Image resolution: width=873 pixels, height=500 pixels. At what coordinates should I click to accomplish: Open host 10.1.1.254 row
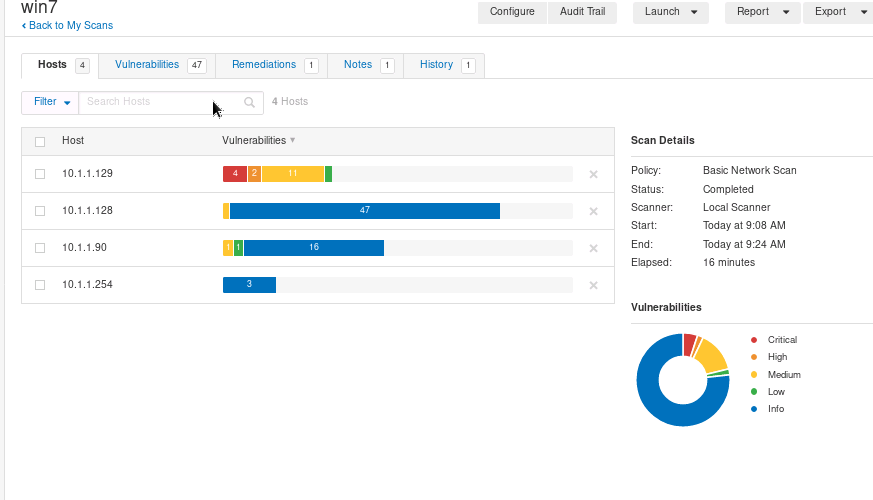click(317, 285)
